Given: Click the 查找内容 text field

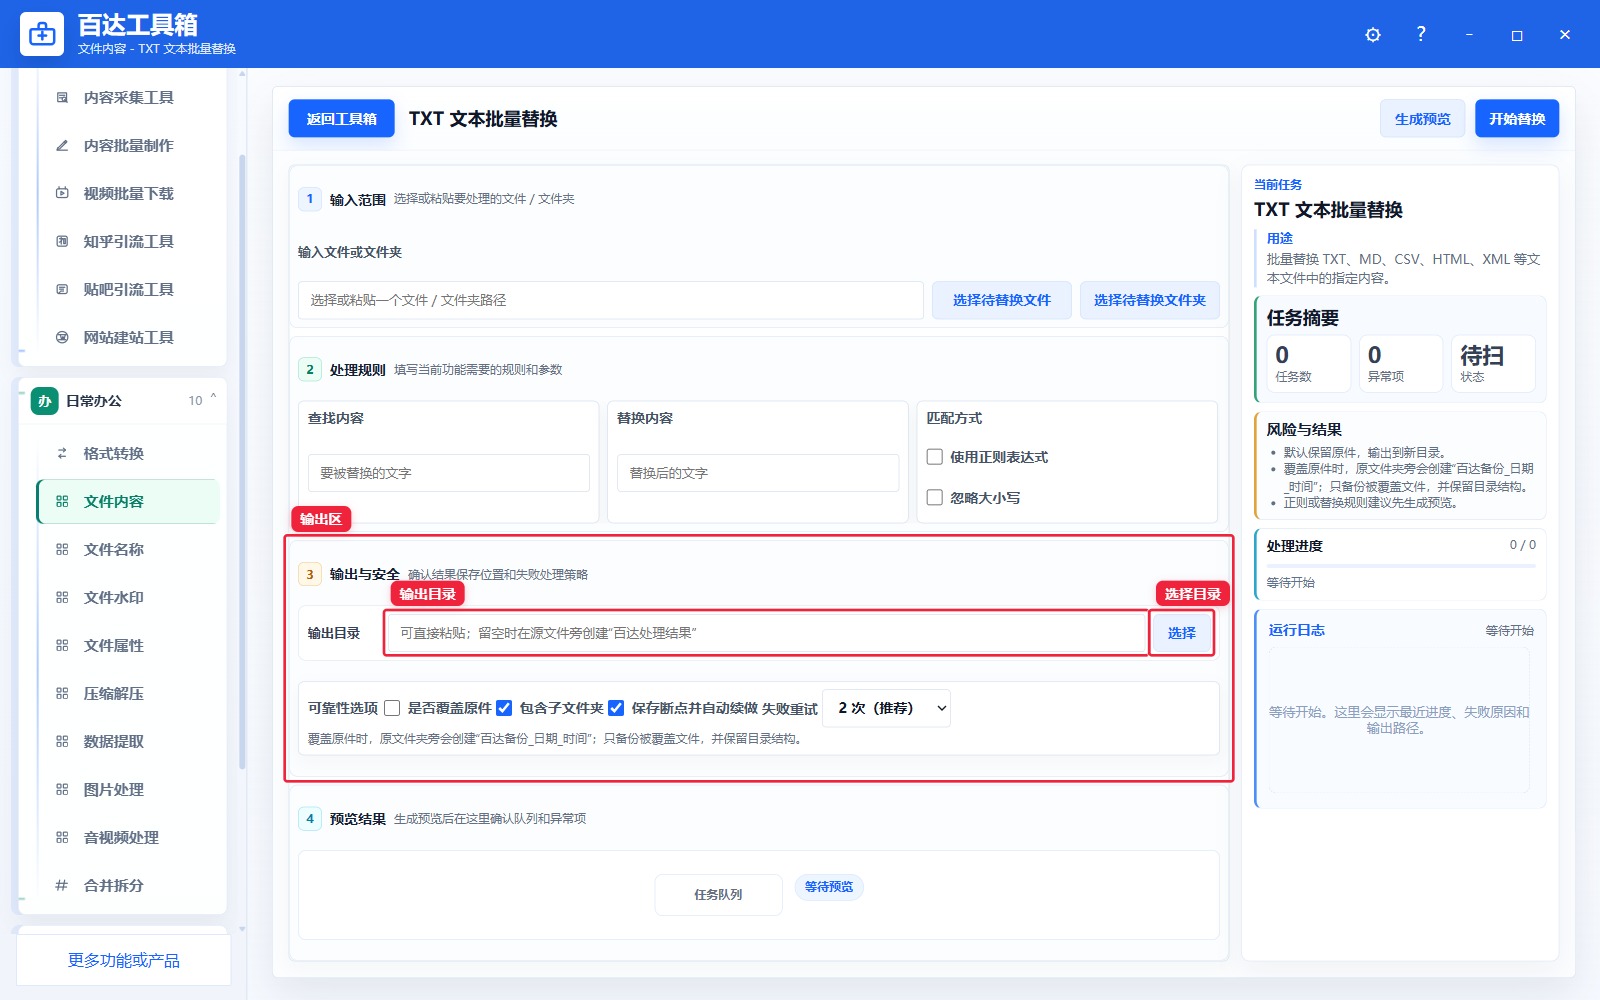Looking at the screenshot, I should [449, 473].
